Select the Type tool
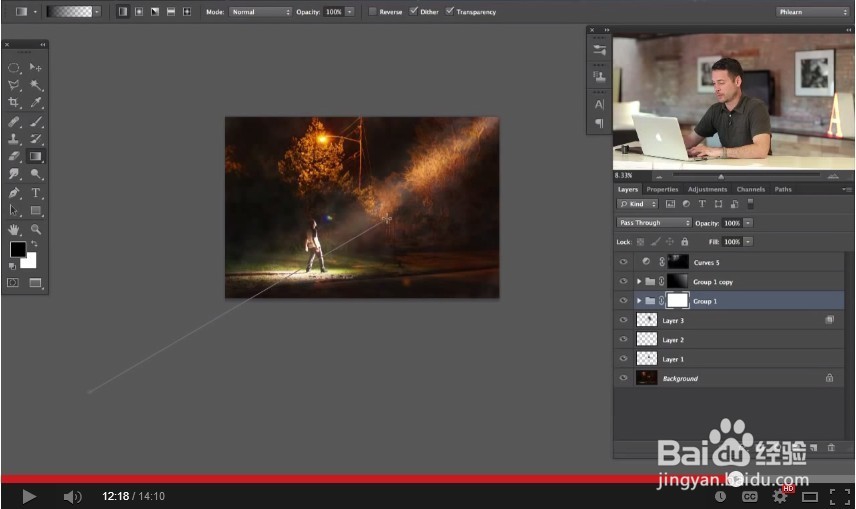Image resolution: width=856 pixels, height=509 pixels. (x=35, y=193)
